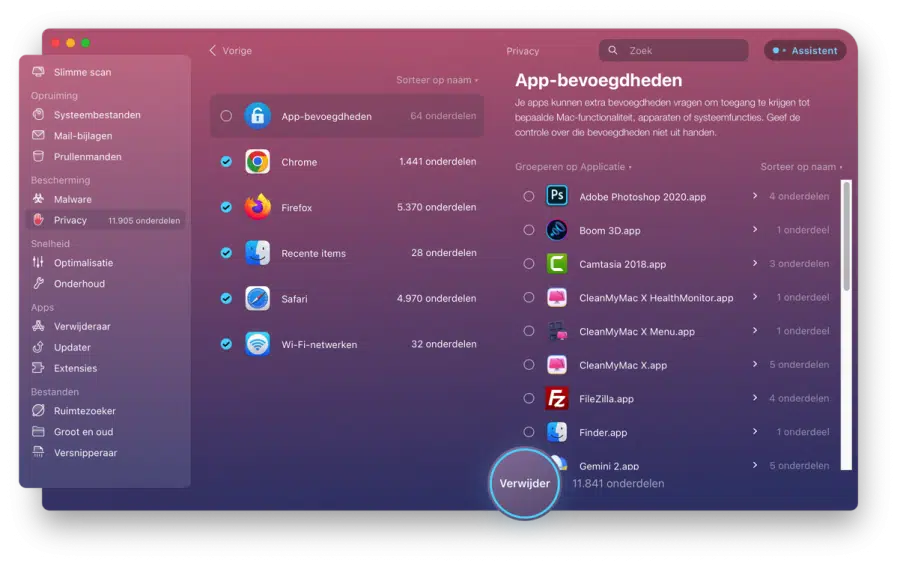Click the Onderhoud wrench icon
The height and width of the screenshot is (566, 900).
38,283
